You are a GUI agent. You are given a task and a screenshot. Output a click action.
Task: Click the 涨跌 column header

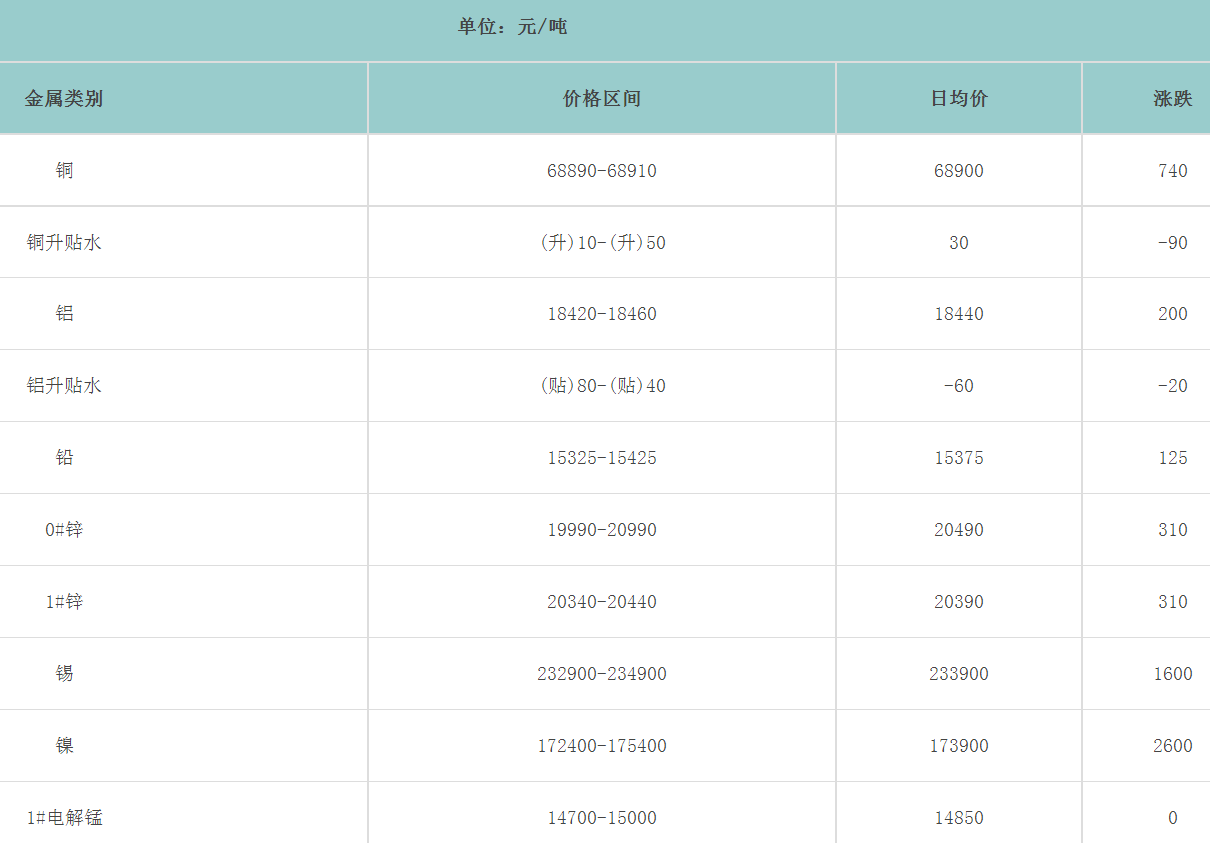click(x=1172, y=99)
